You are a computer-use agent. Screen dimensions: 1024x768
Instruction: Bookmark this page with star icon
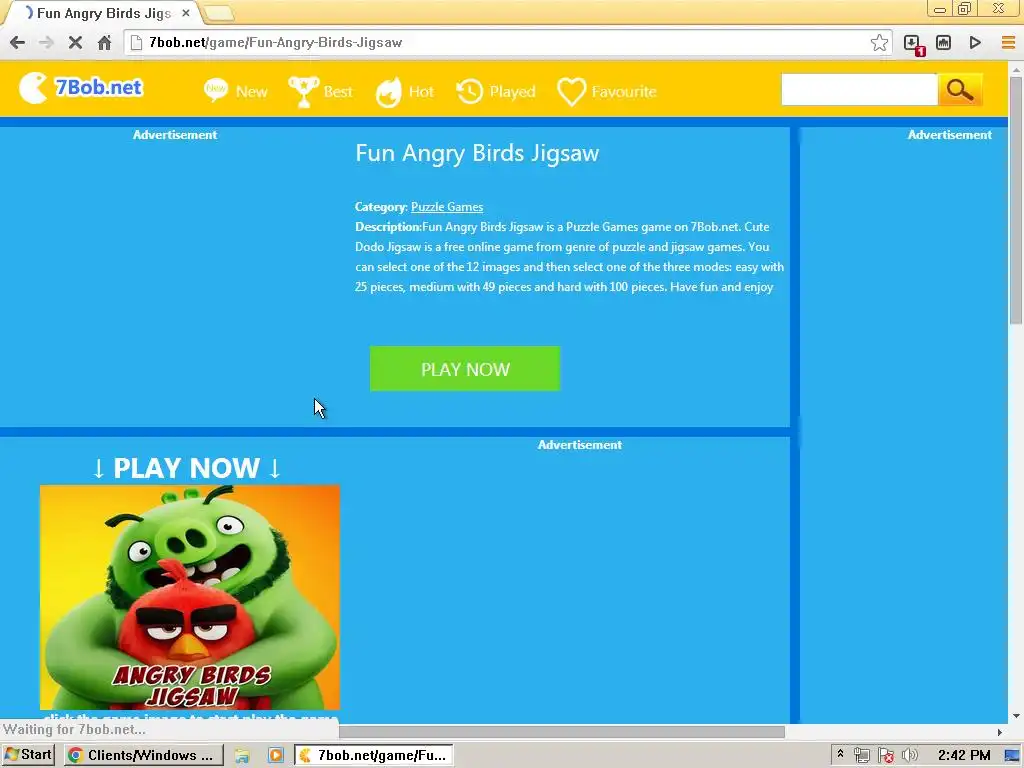[879, 42]
